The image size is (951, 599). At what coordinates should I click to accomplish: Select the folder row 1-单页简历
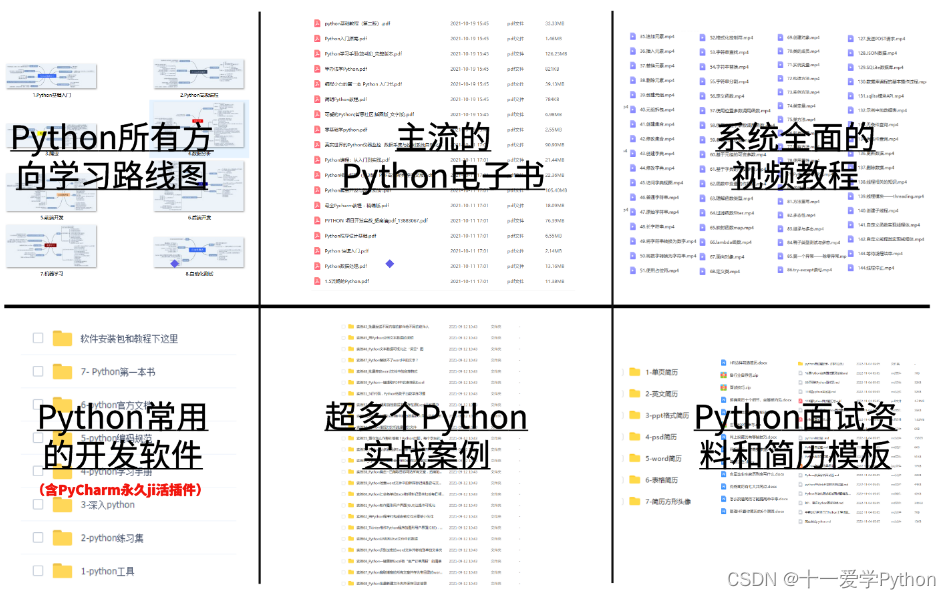(663, 371)
